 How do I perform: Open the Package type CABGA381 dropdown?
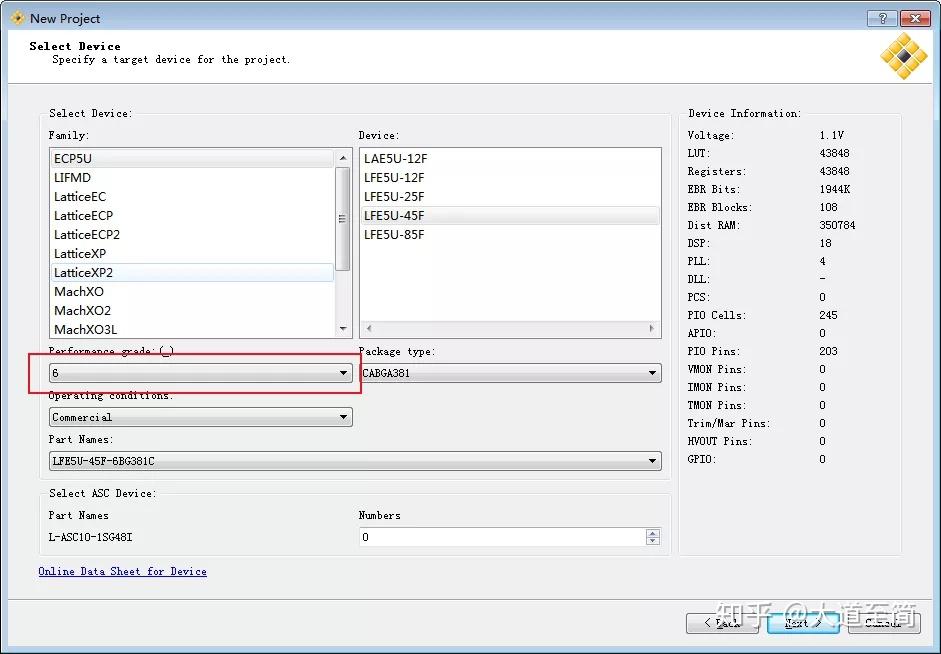coord(510,373)
